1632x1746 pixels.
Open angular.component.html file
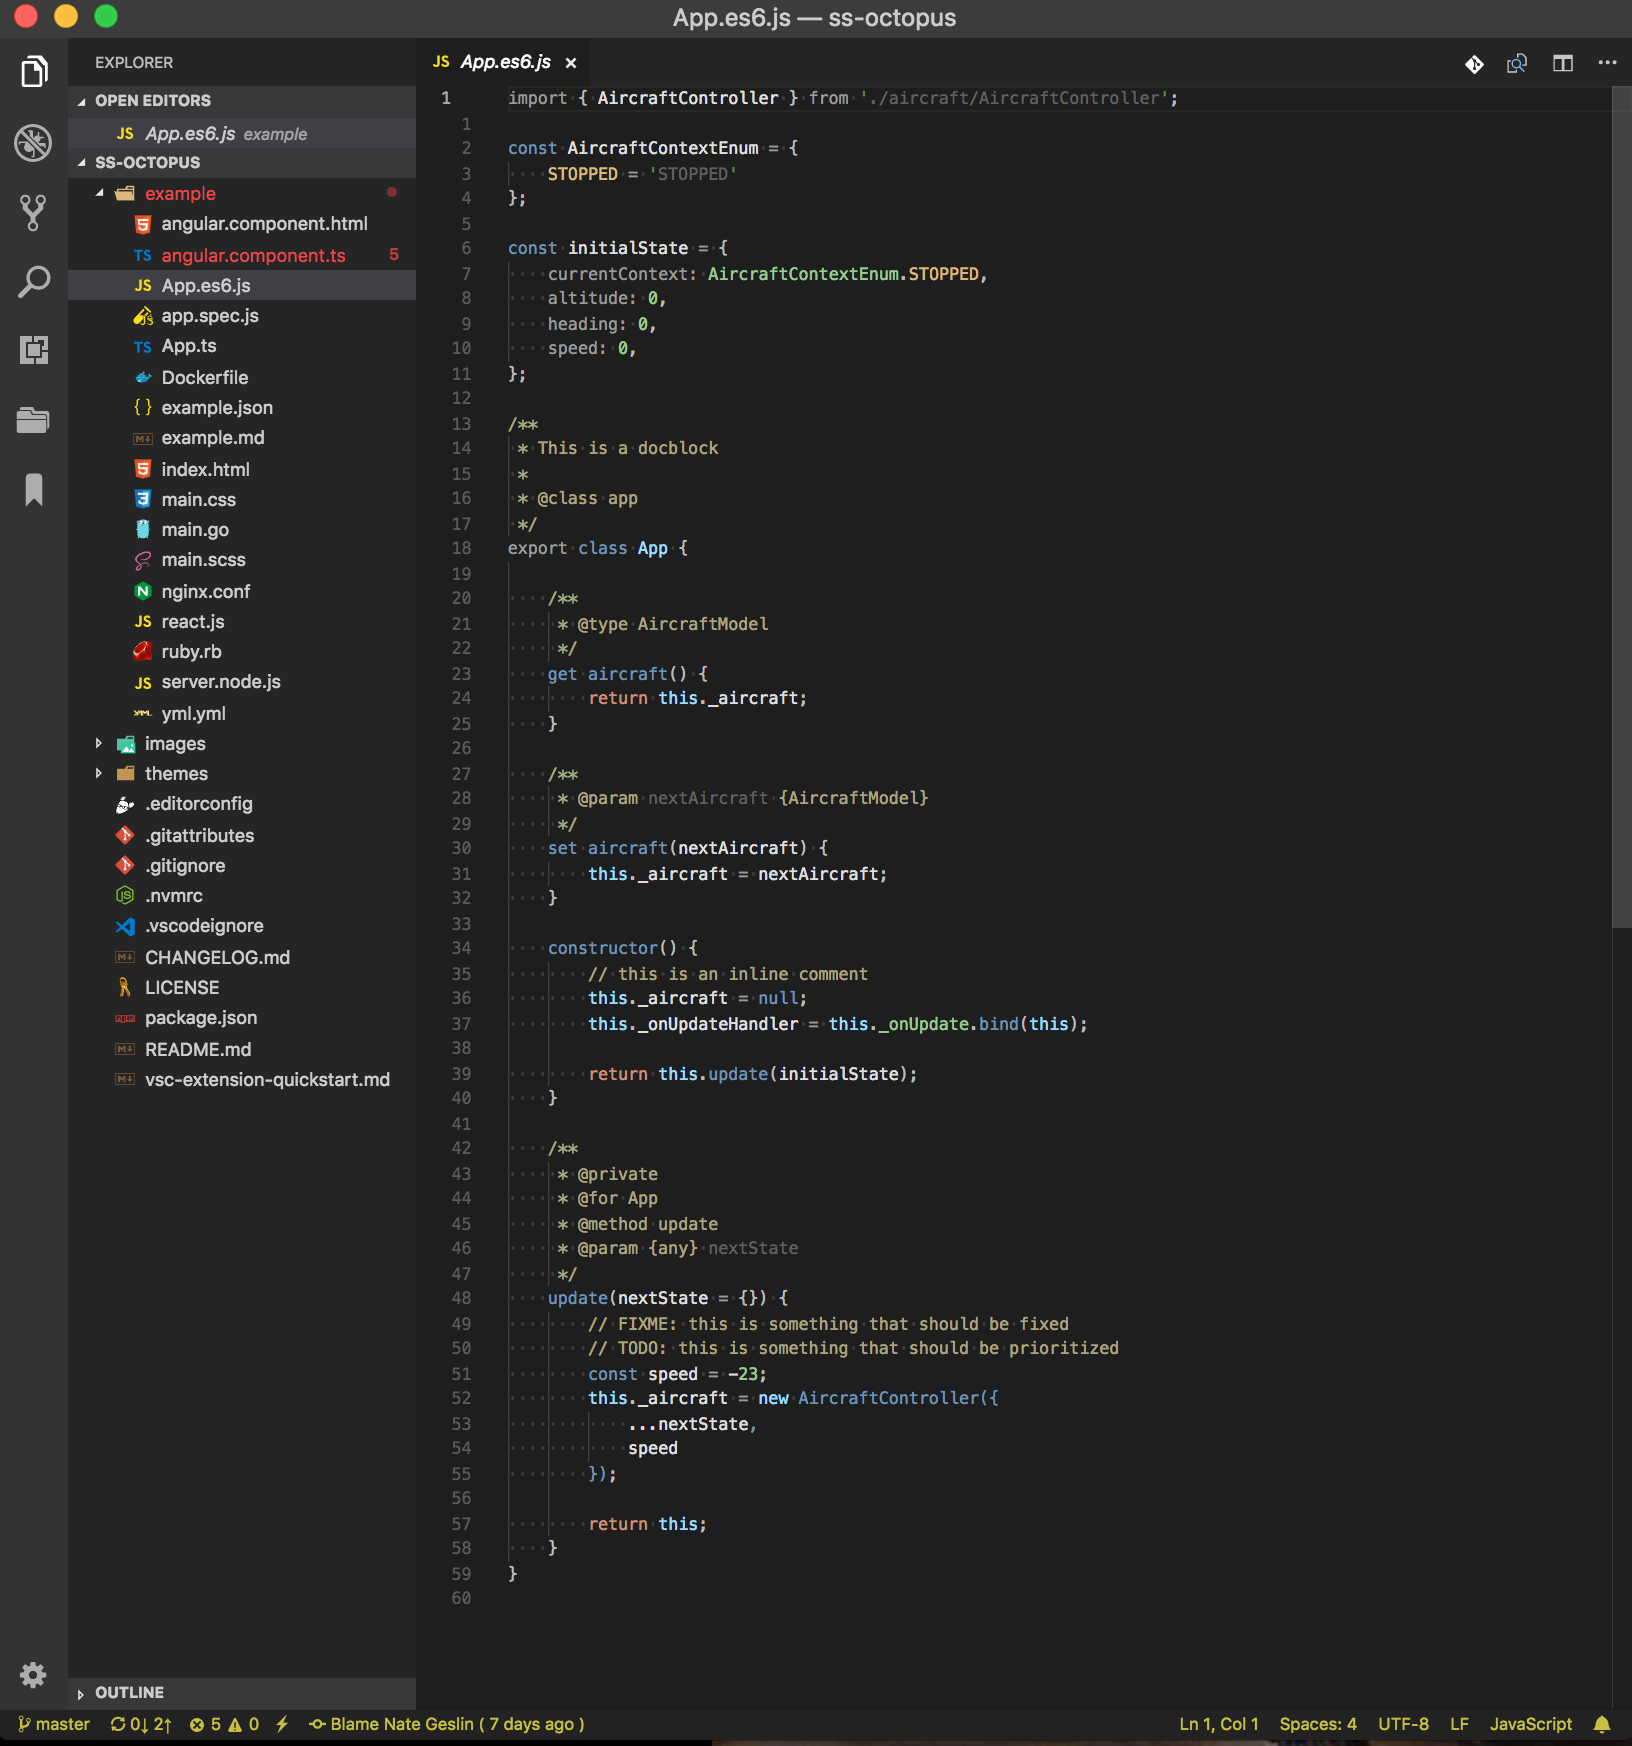pyautogui.click(x=242, y=224)
